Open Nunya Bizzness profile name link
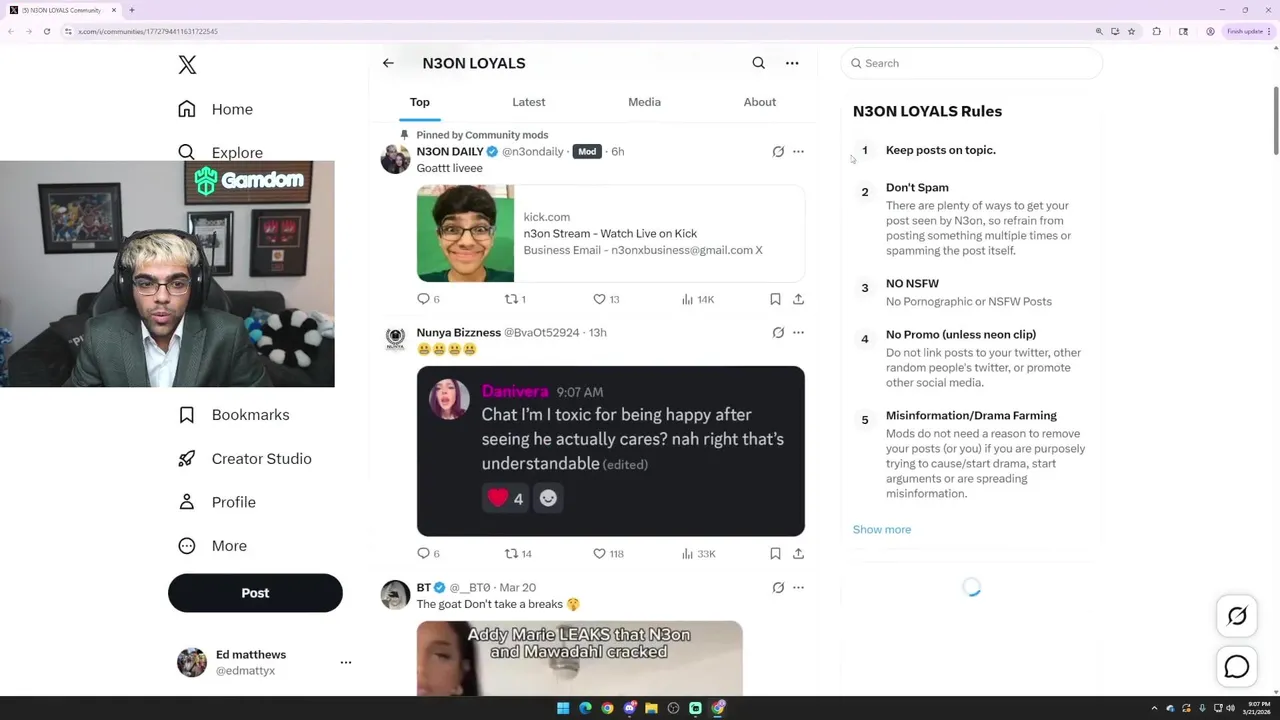 point(458,333)
